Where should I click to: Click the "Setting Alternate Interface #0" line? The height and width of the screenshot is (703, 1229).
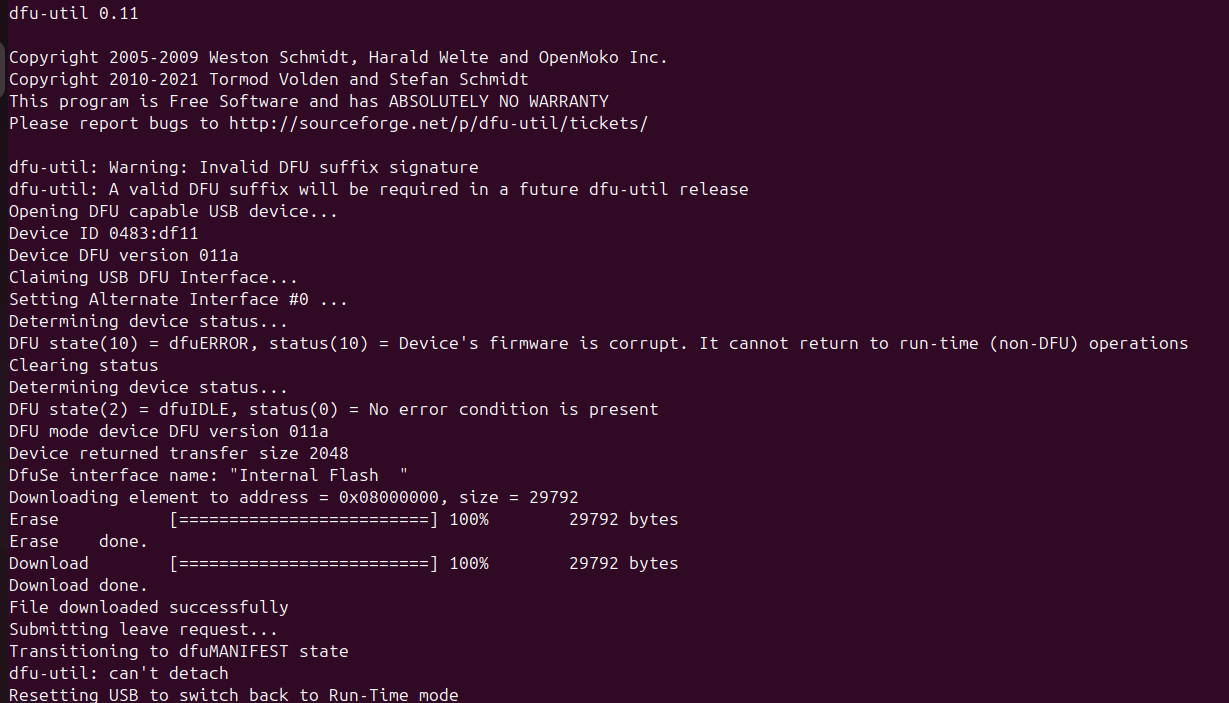pyautogui.click(x=178, y=299)
